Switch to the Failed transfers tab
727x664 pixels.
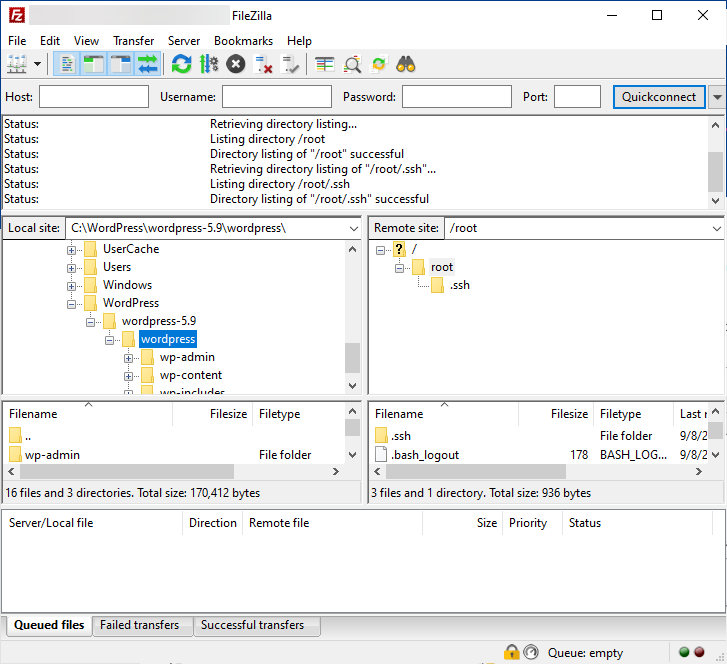tap(139, 625)
